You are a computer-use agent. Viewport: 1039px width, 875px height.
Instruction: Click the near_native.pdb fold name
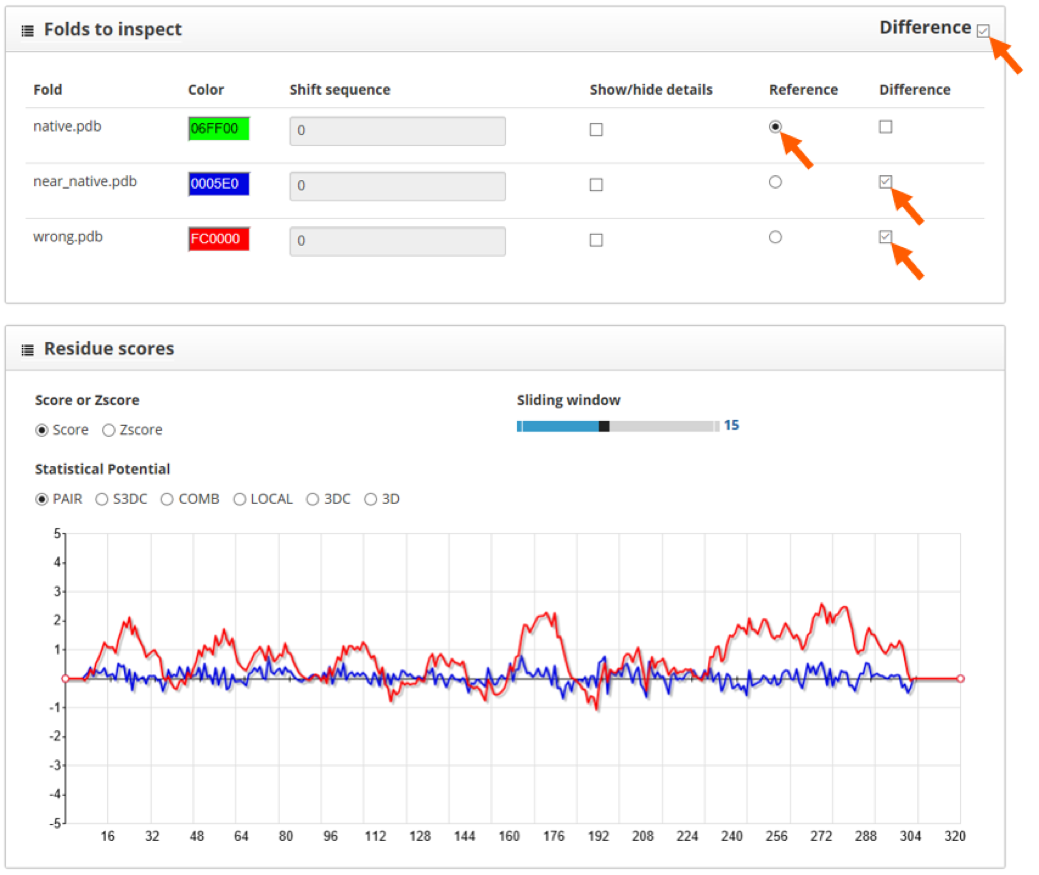[85, 181]
